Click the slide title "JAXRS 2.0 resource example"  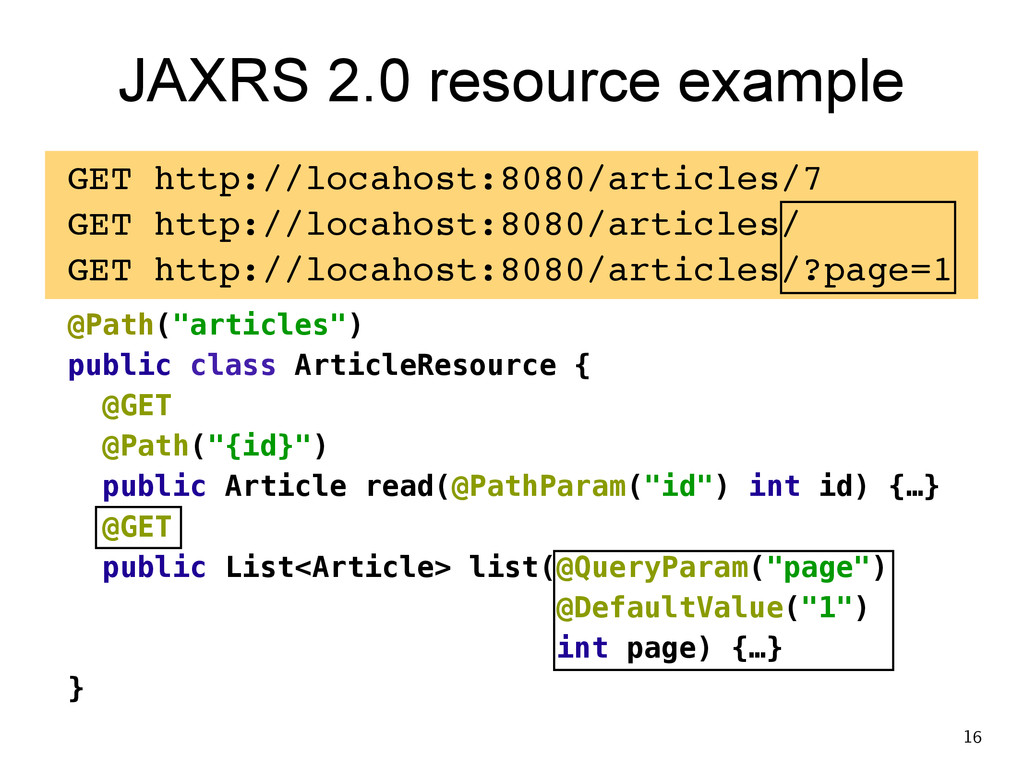pyautogui.click(x=511, y=82)
